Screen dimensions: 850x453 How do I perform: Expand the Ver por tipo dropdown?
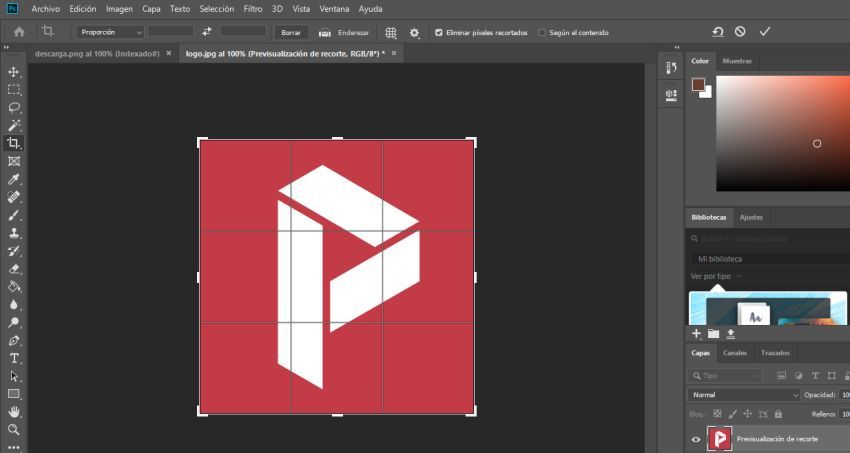[x=716, y=276]
